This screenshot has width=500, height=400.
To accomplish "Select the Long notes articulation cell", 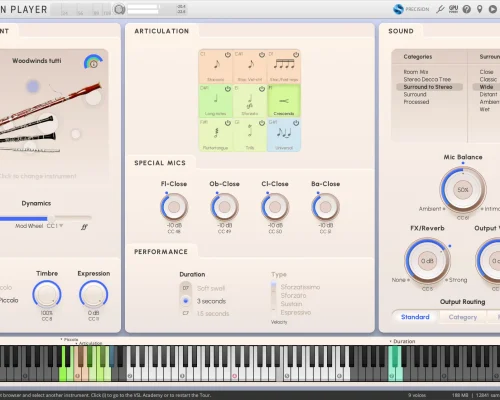I will 216,101.
